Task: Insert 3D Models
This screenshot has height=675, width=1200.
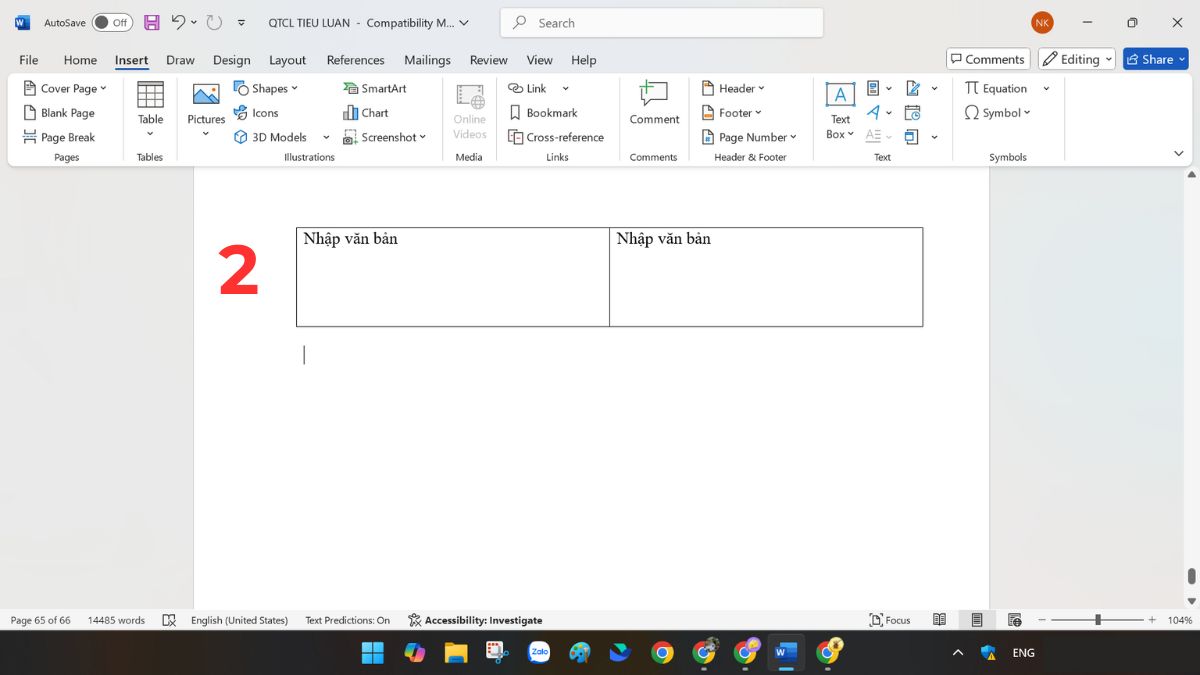Action: (x=271, y=137)
